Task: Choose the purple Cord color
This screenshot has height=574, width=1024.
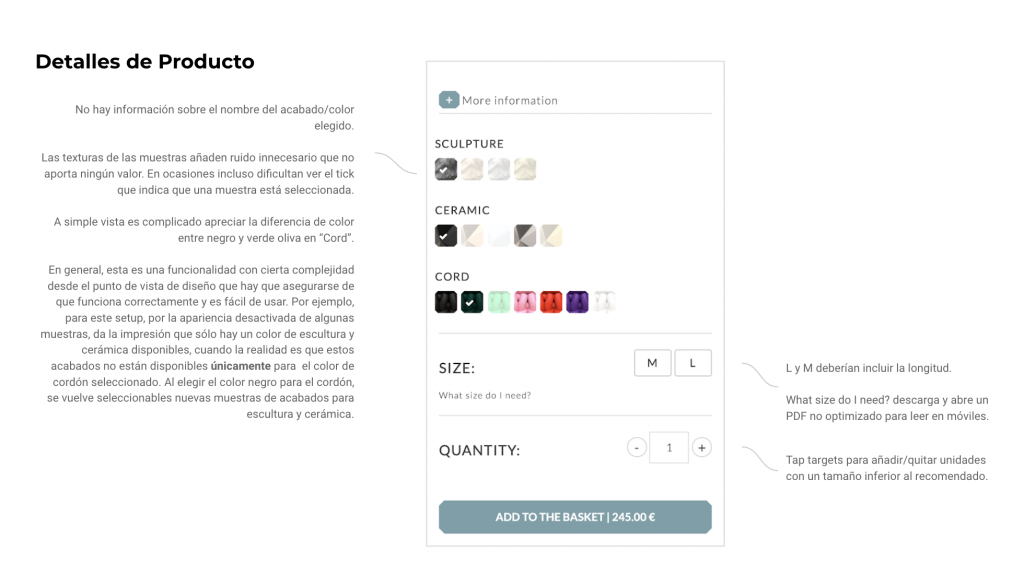Action: [577, 301]
